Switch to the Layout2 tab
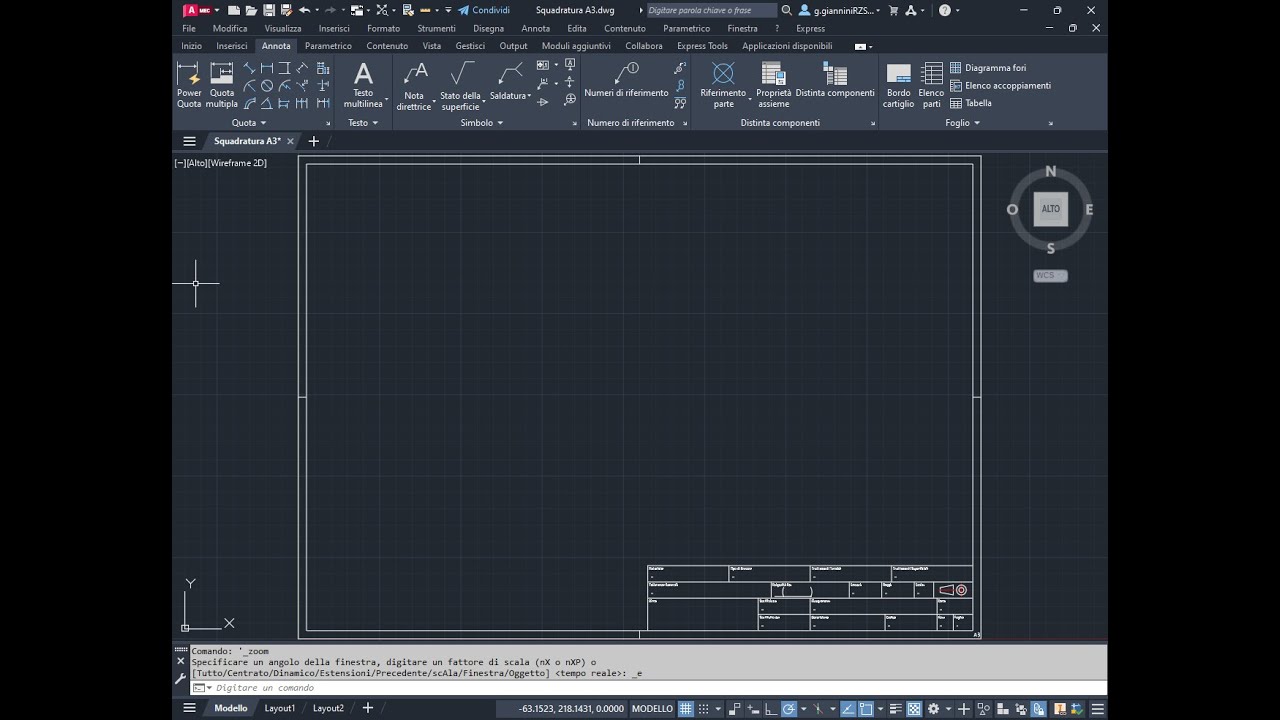Screen dimensions: 1280x720 pos(328,708)
